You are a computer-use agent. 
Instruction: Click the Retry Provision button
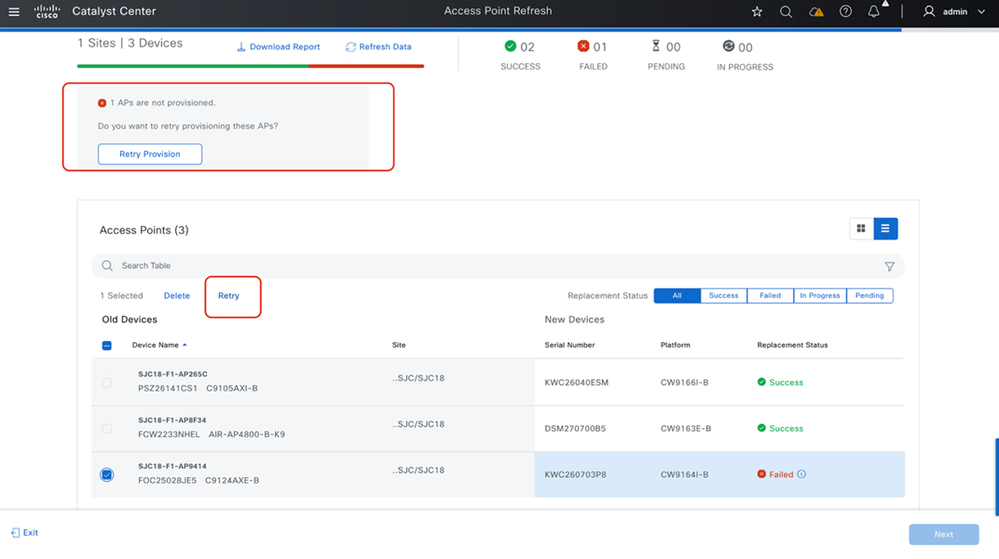[150, 154]
